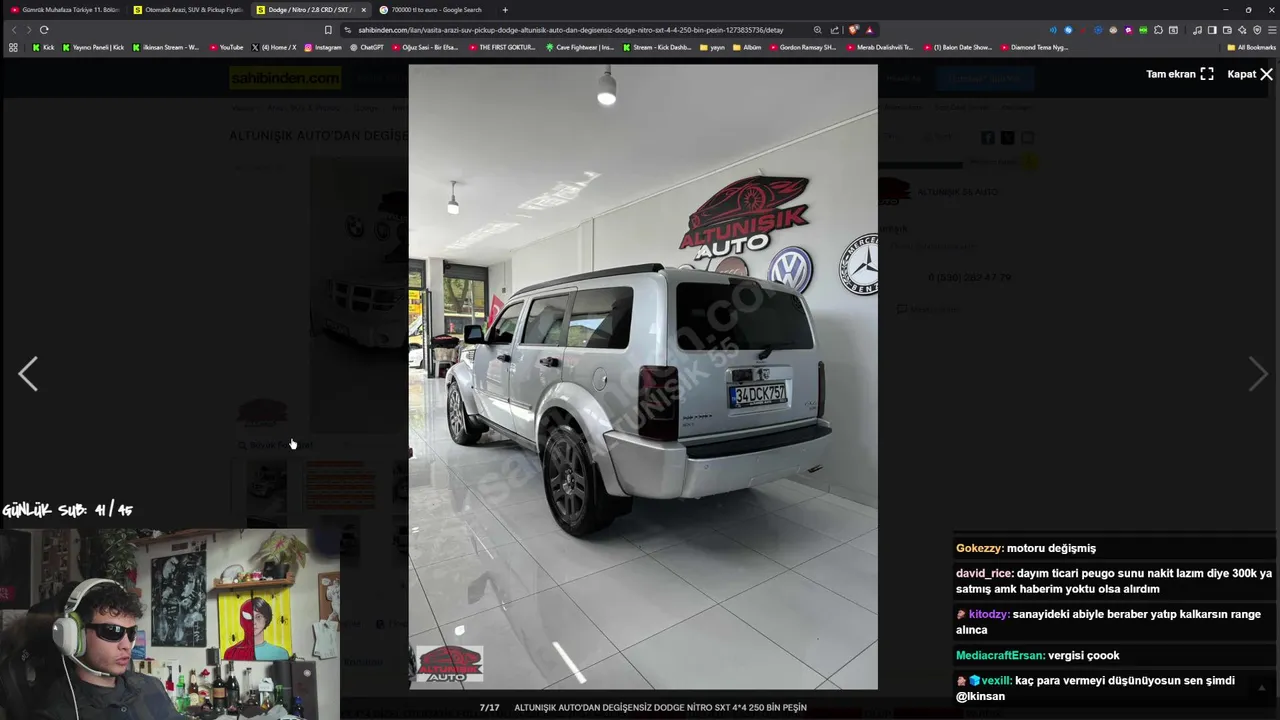Open THE FIRST GOKTUR bookmark

(x=502, y=47)
